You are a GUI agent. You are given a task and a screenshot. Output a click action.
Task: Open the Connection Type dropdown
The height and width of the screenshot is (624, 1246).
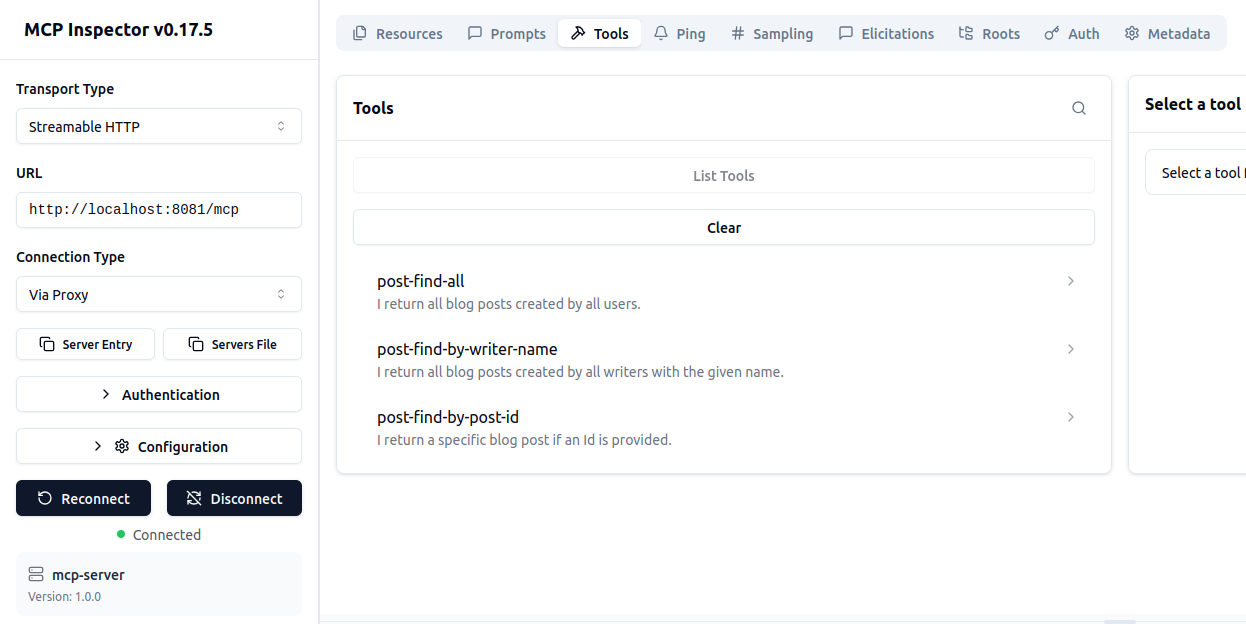159,295
